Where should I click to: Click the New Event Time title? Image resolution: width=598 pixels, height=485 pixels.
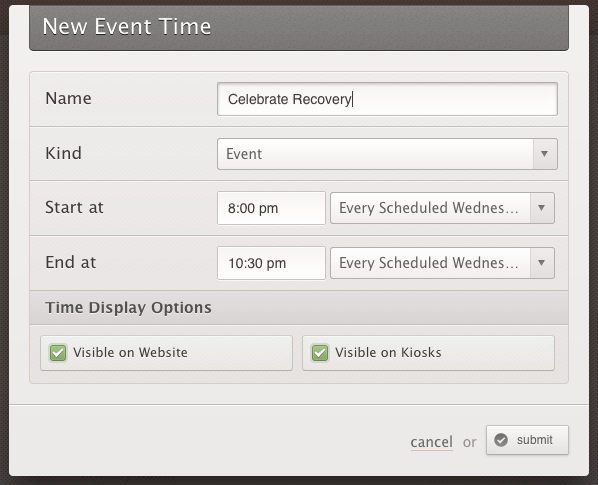(127, 27)
